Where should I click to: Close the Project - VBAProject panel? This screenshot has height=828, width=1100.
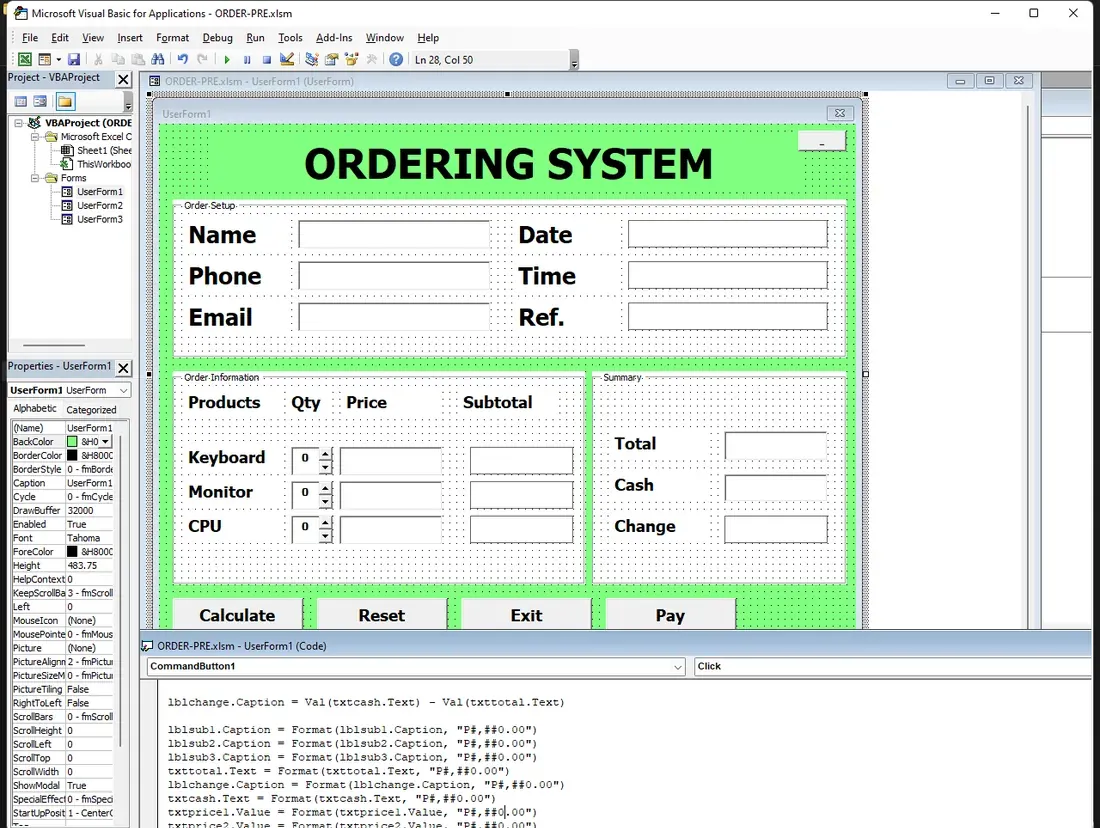123,79
